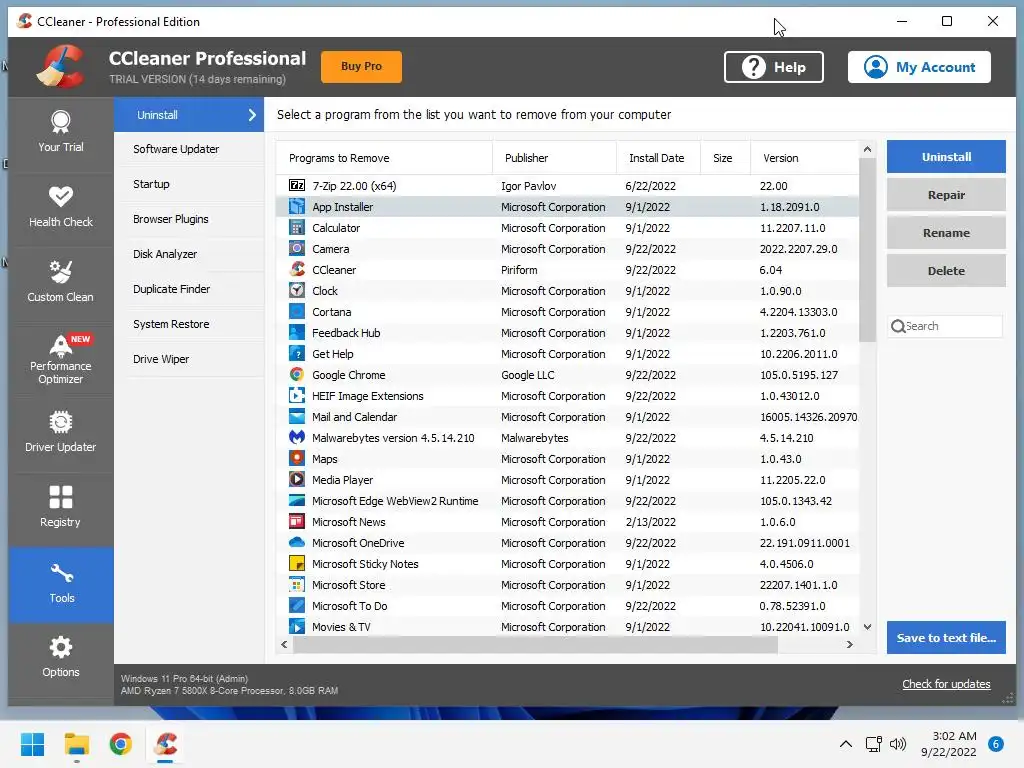This screenshot has height=768, width=1024.
Task: Select the Uninstall tools tab
Action: (189, 115)
